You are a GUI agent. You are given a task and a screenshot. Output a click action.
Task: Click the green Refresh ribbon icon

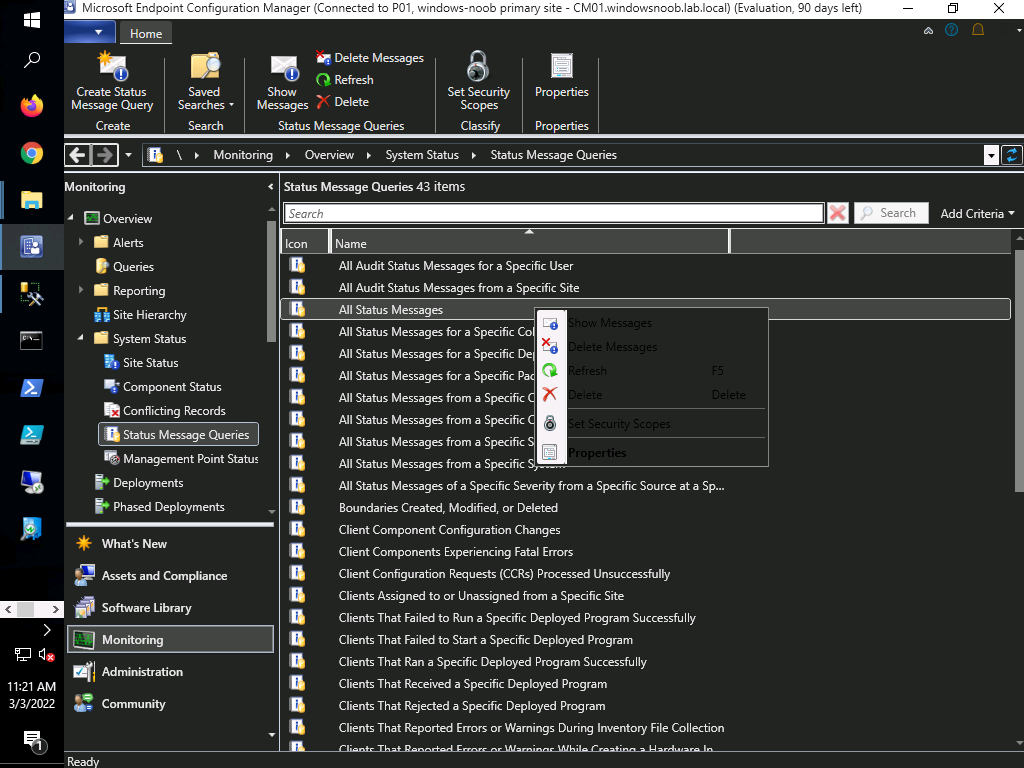323,80
